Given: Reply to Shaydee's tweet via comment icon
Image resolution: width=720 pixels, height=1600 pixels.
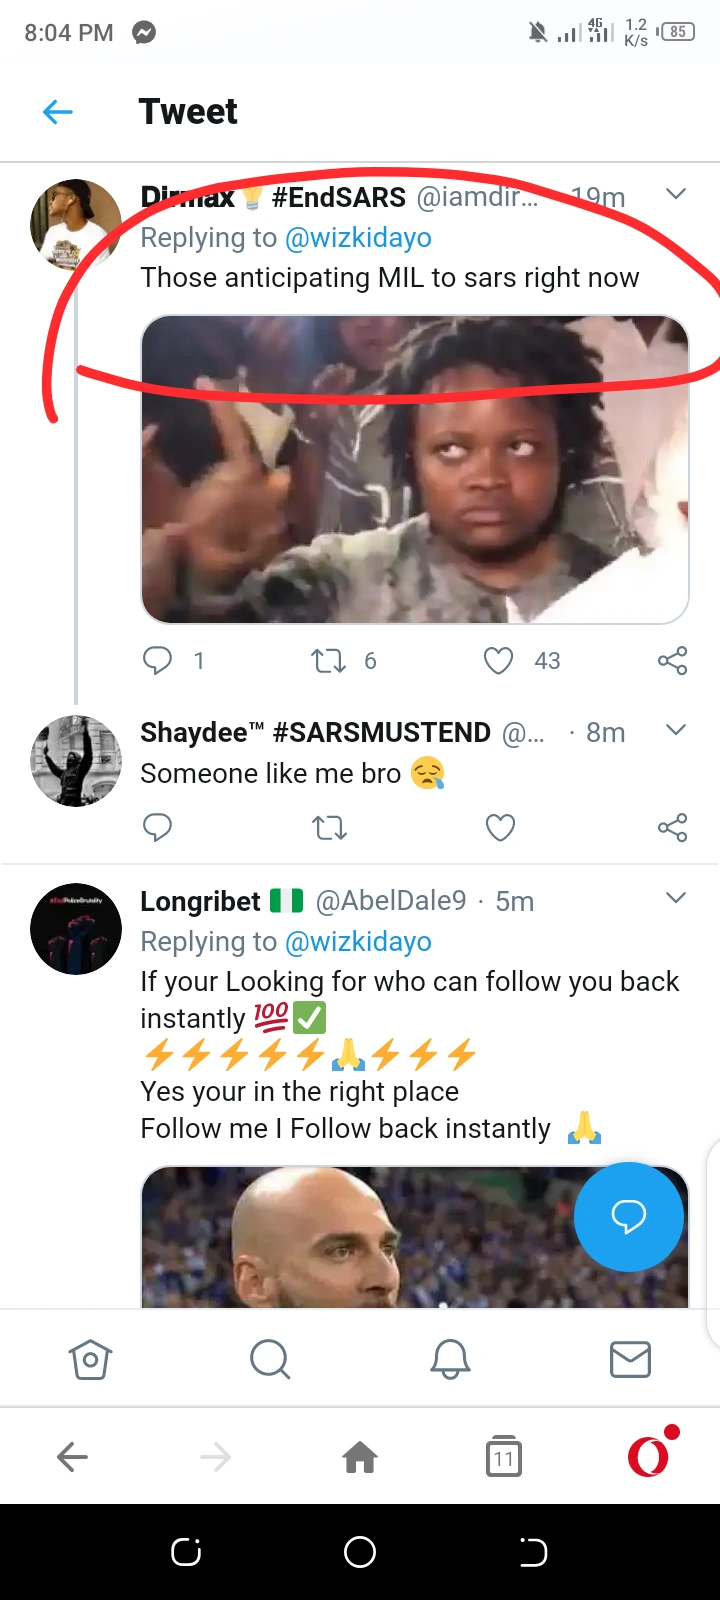Looking at the screenshot, I should coord(158,828).
